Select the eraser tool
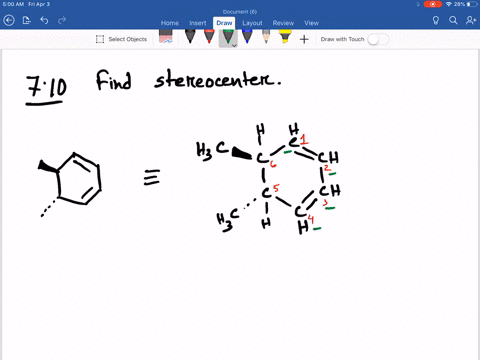Screen dimensions: 480x360 click(x=166, y=37)
